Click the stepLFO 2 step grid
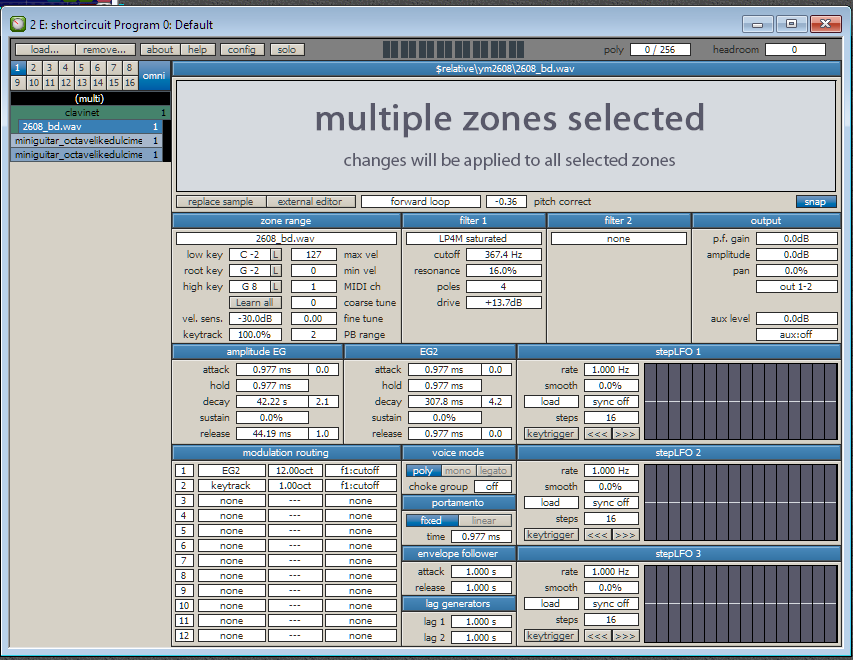Screen dimensions: 853x660 coord(740,503)
